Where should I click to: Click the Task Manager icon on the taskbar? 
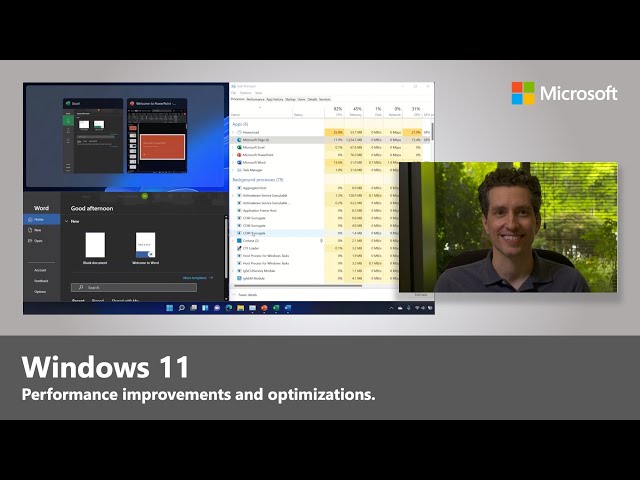253,308
